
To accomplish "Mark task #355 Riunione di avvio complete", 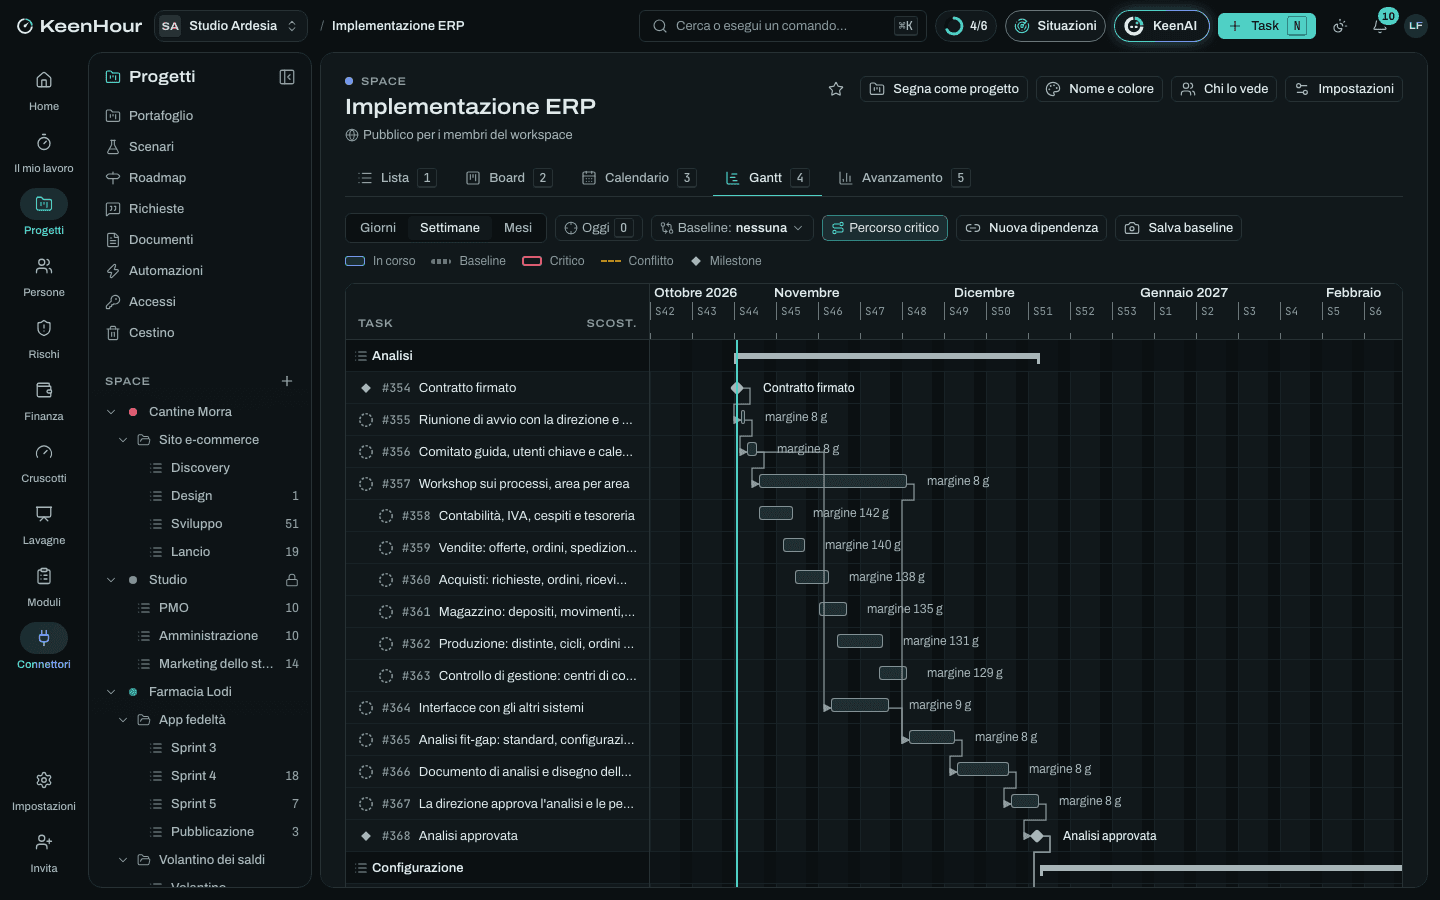I will click(x=366, y=420).
